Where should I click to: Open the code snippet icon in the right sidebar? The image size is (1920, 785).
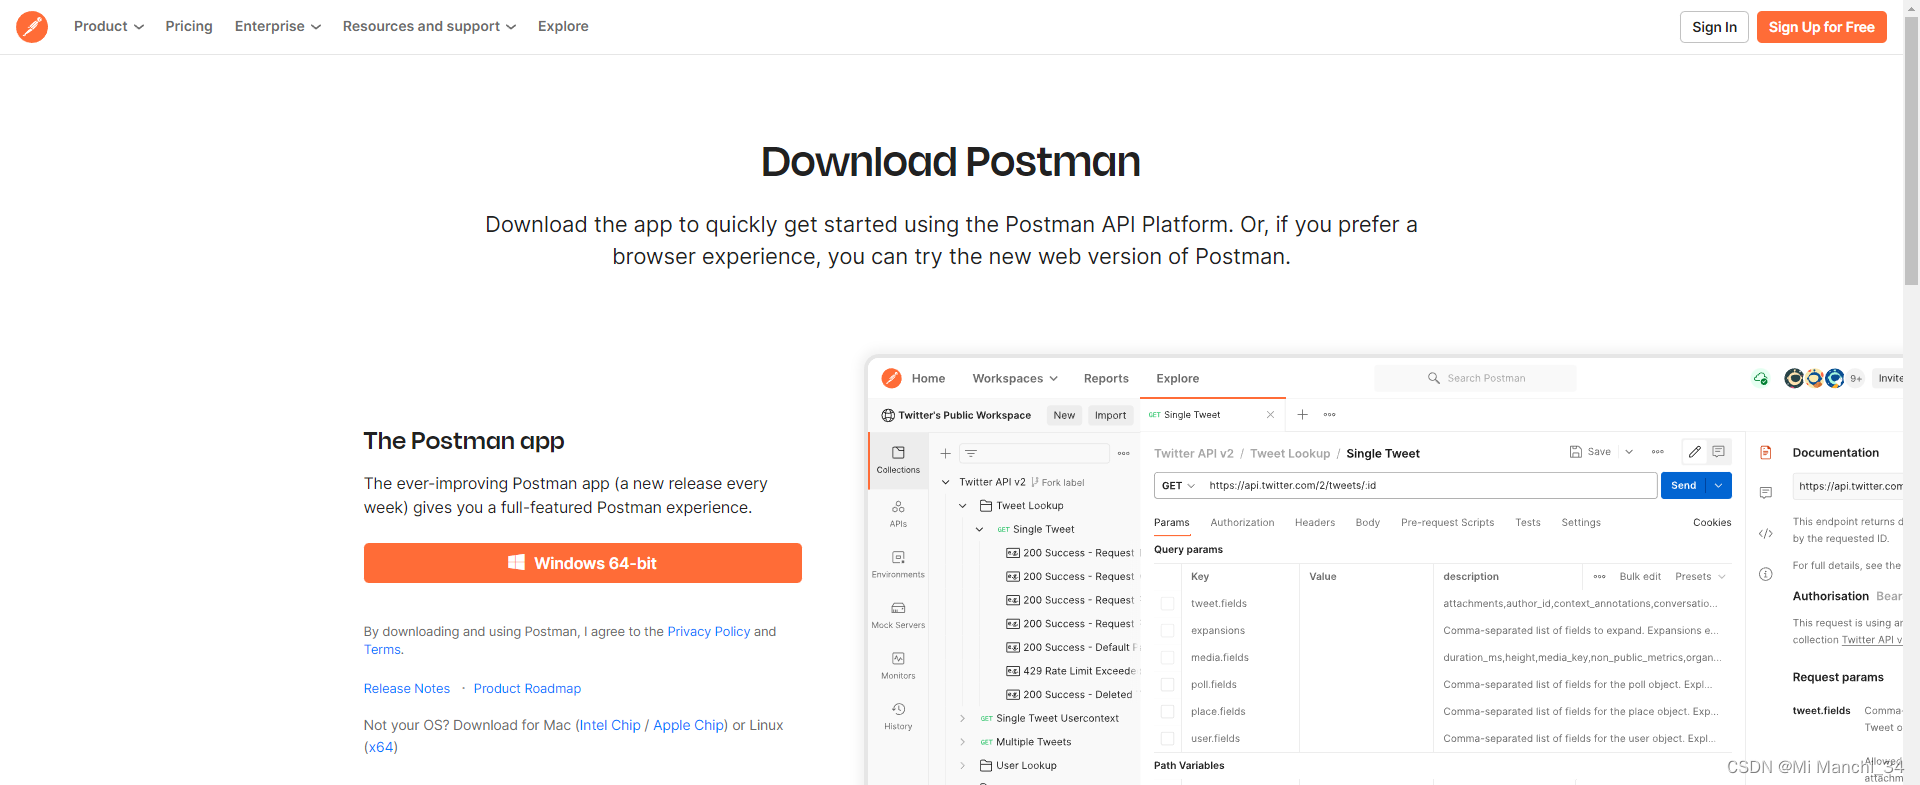1766,534
